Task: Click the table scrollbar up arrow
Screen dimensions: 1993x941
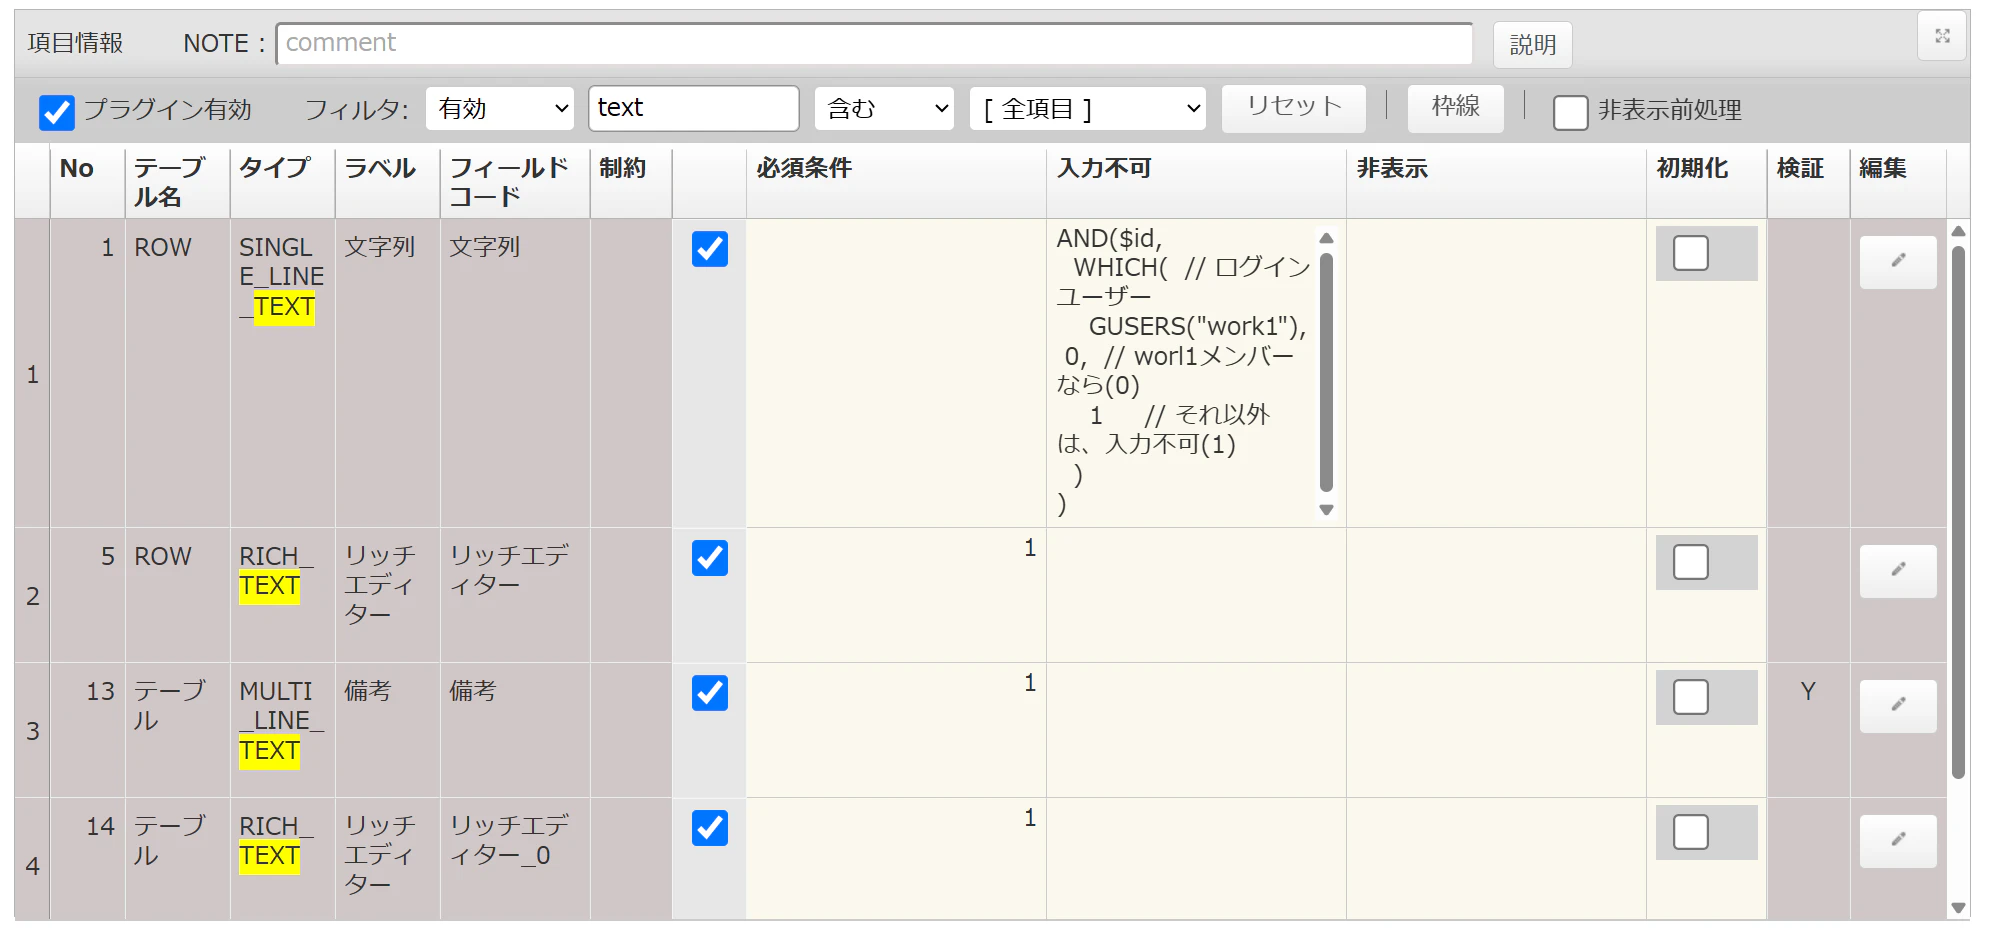Action: click(x=1958, y=231)
